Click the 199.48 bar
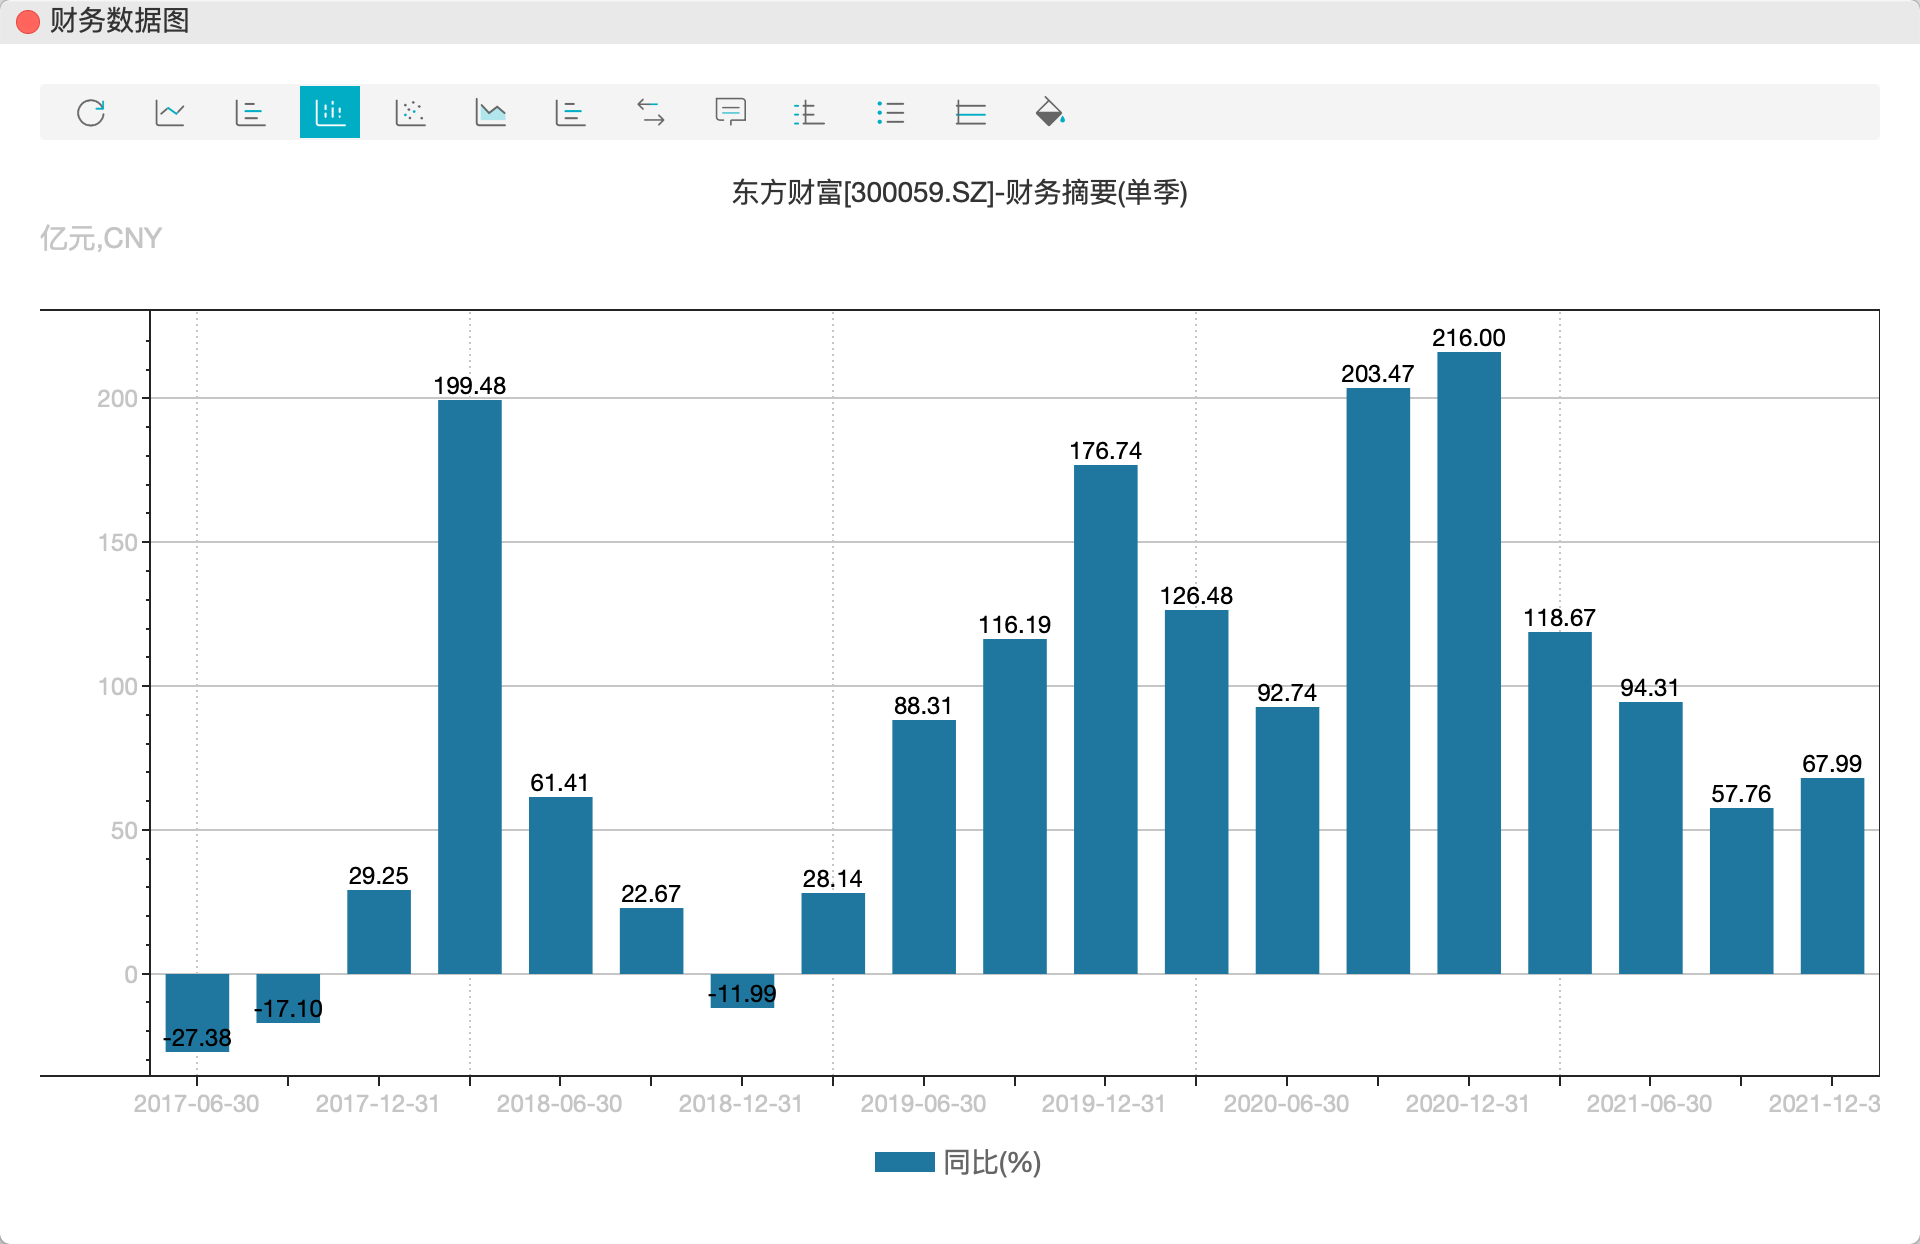This screenshot has width=1920, height=1244. (x=469, y=685)
